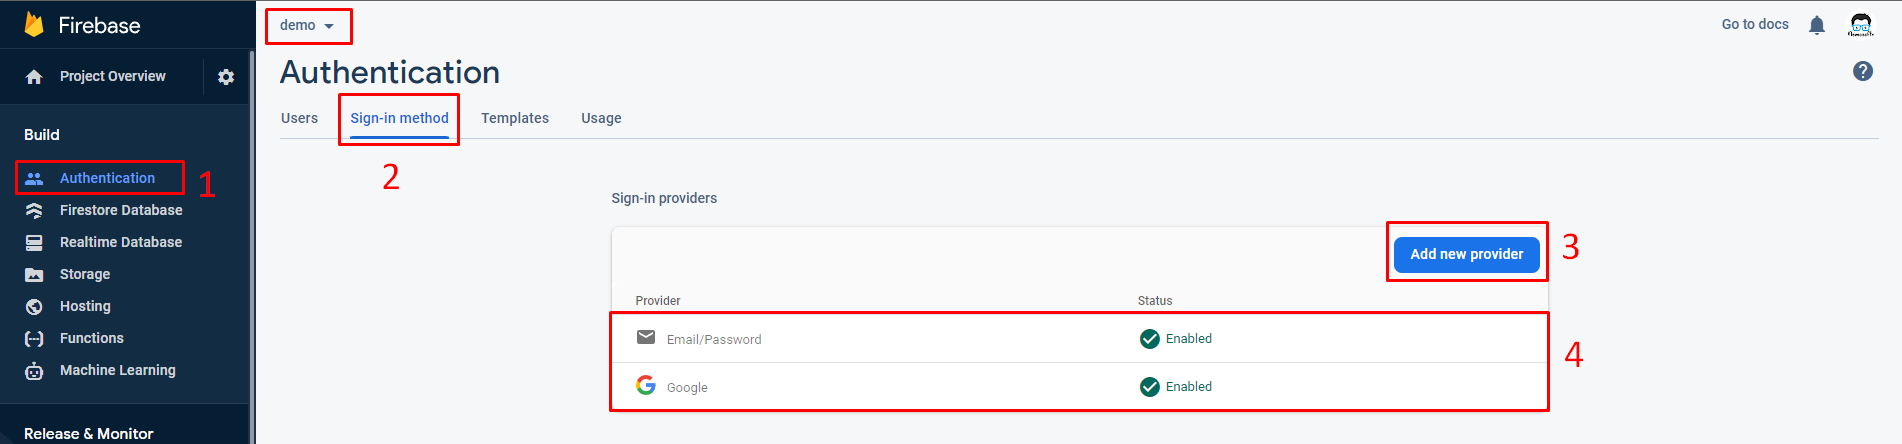Open the help question mark icon
The height and width of the screenshot is (444, 1902).
click(x=1863, y=71)
